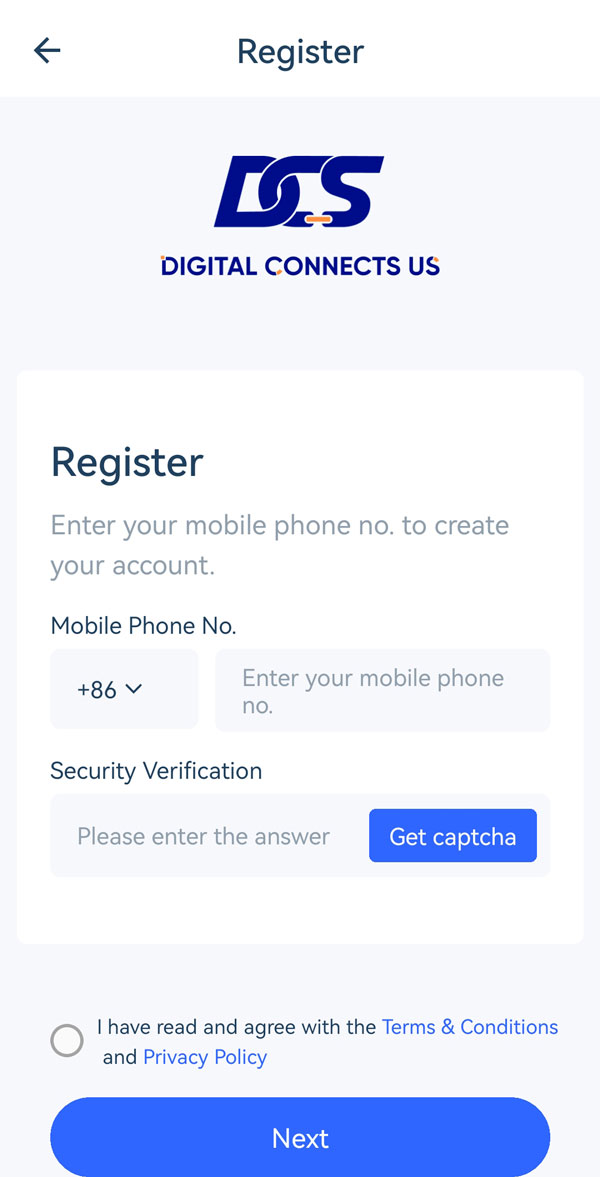
Task: Click the create your account description text
Action: pos(280,545)
